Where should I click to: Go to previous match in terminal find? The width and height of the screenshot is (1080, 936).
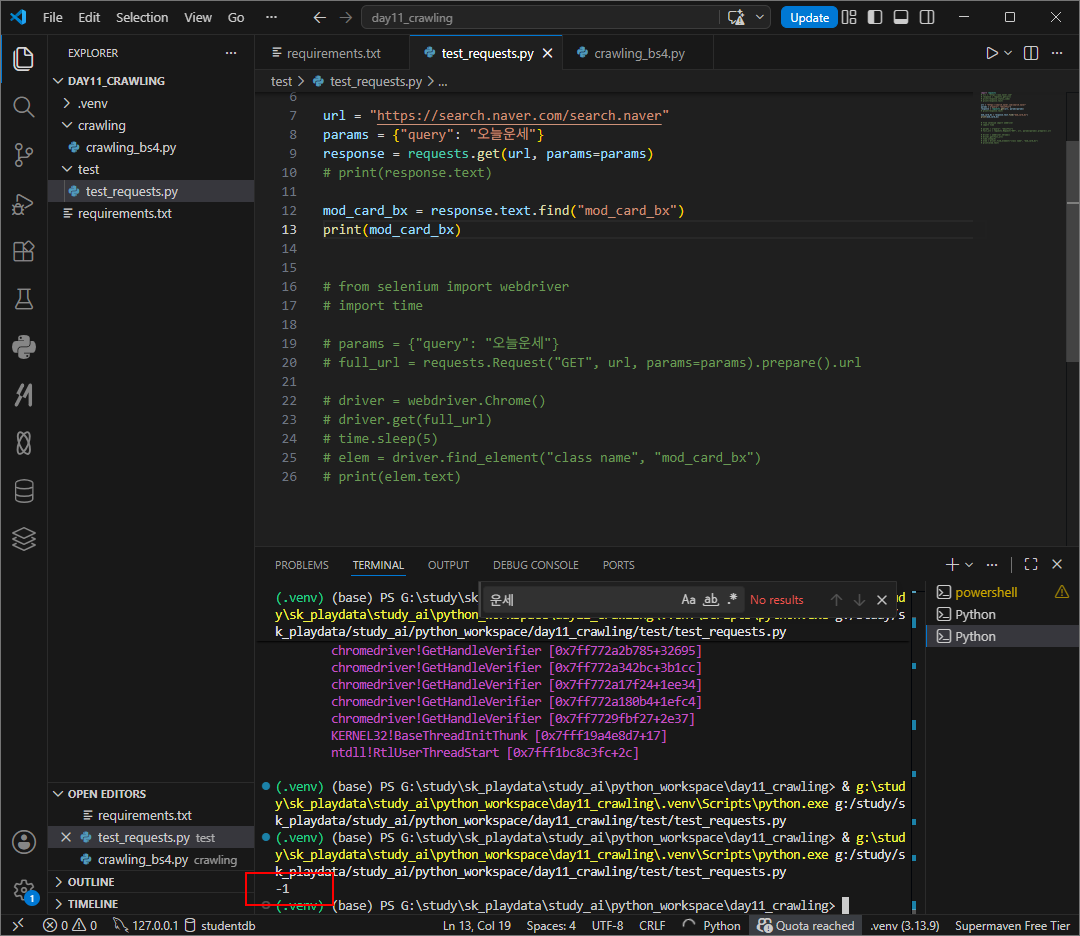tap(836, 600)
